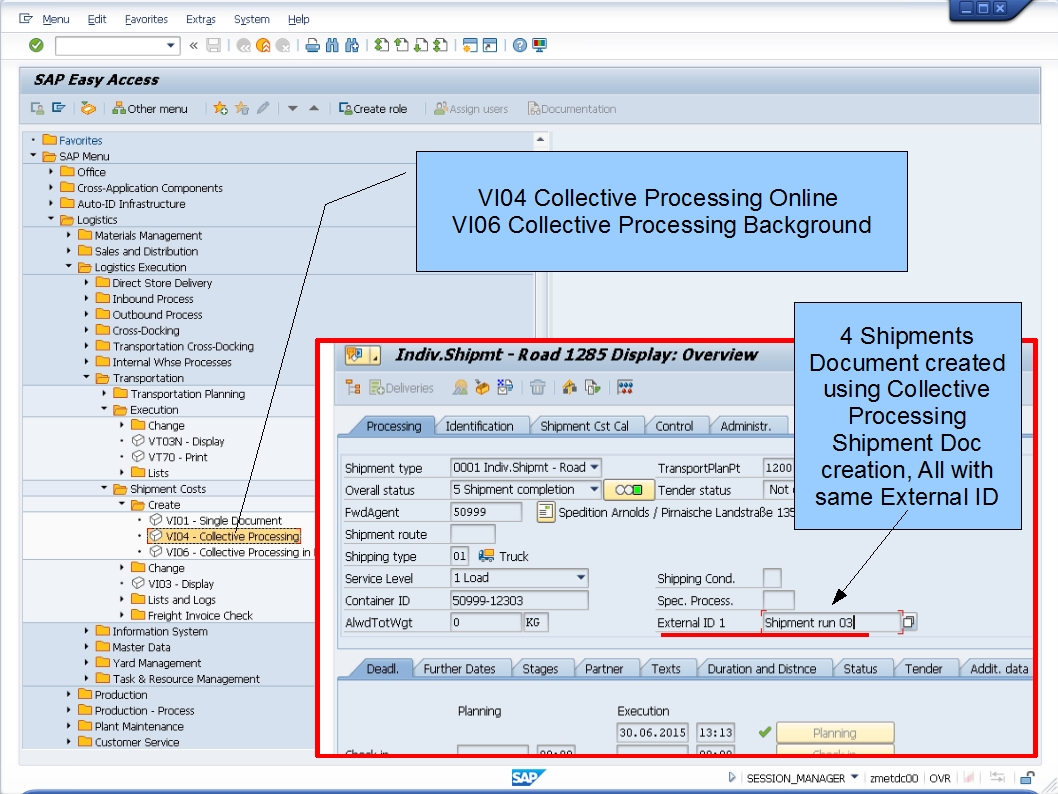The image size is (1058, 794).
Task: Click the Find Next binoculars icon
Action: (x=352, y=45)
